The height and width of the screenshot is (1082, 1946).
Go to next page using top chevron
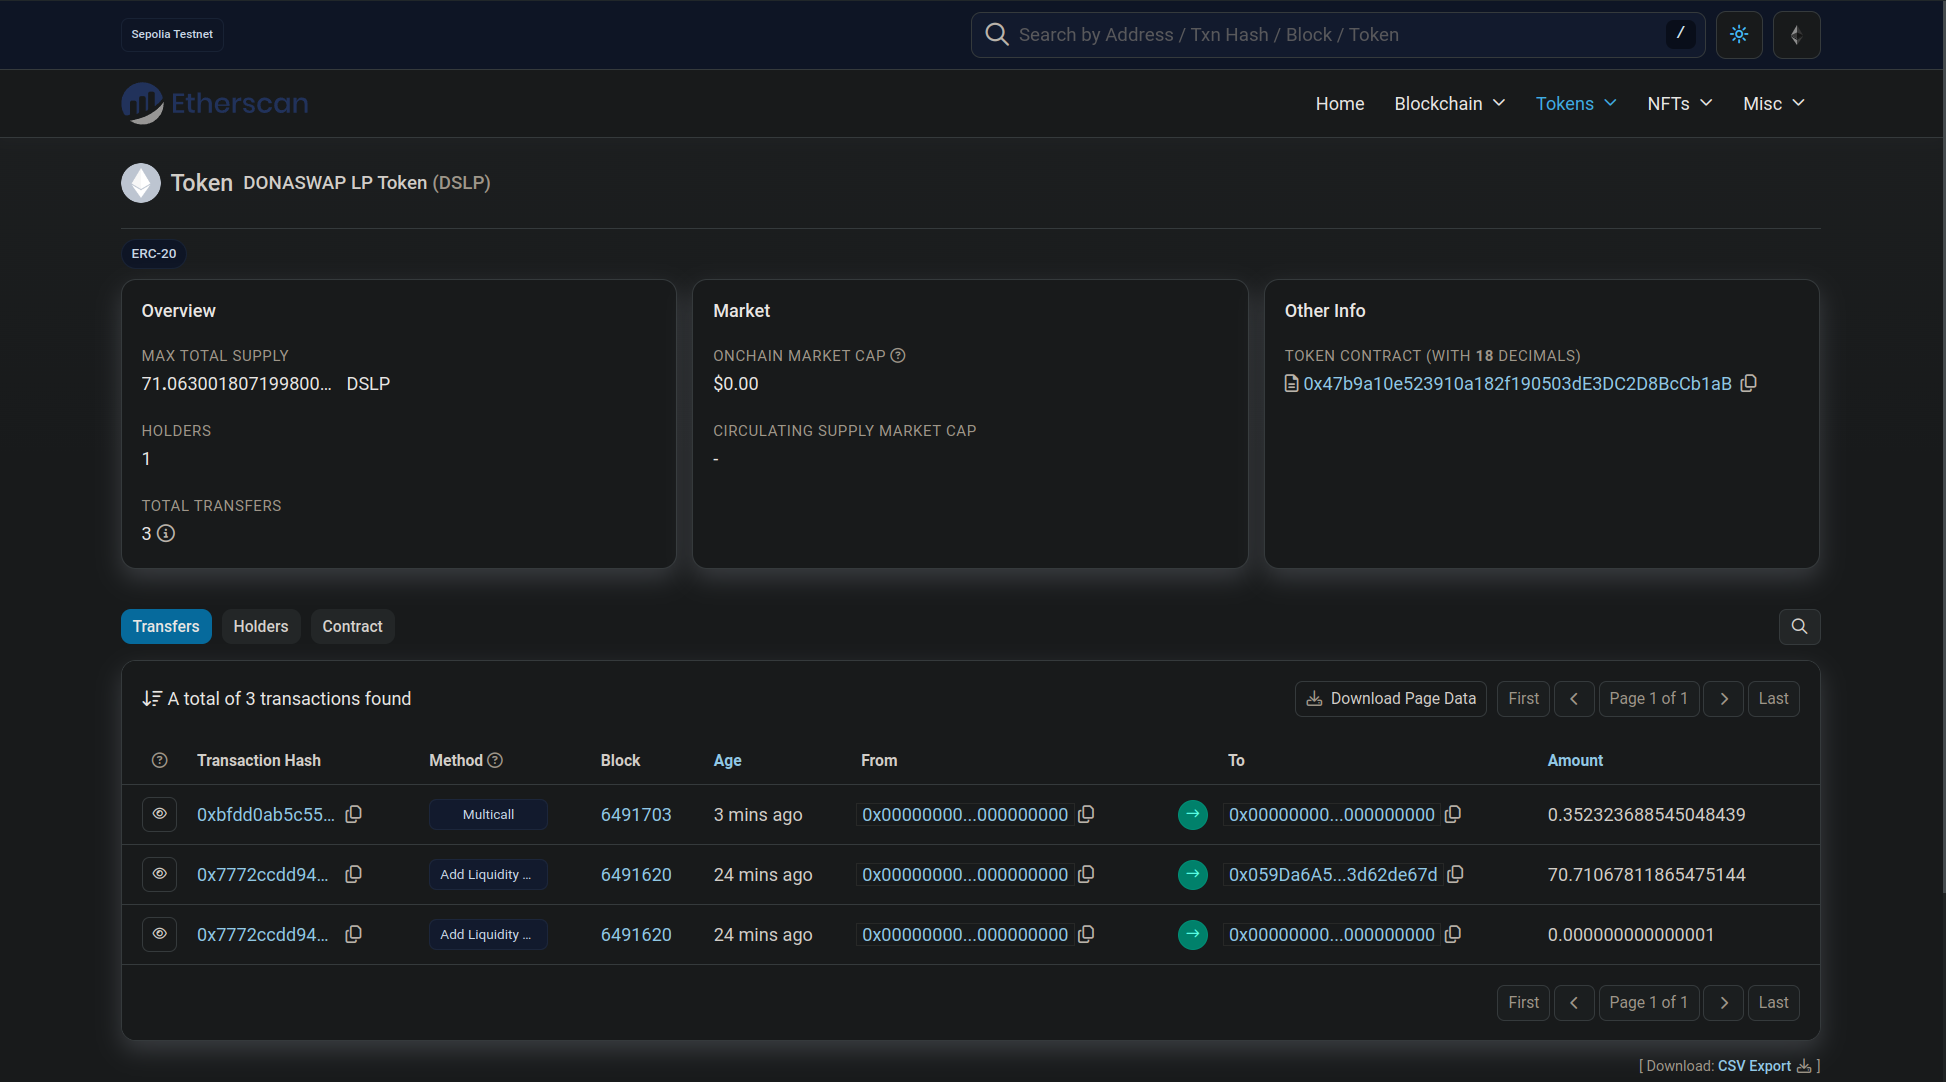coord(1724,699)
